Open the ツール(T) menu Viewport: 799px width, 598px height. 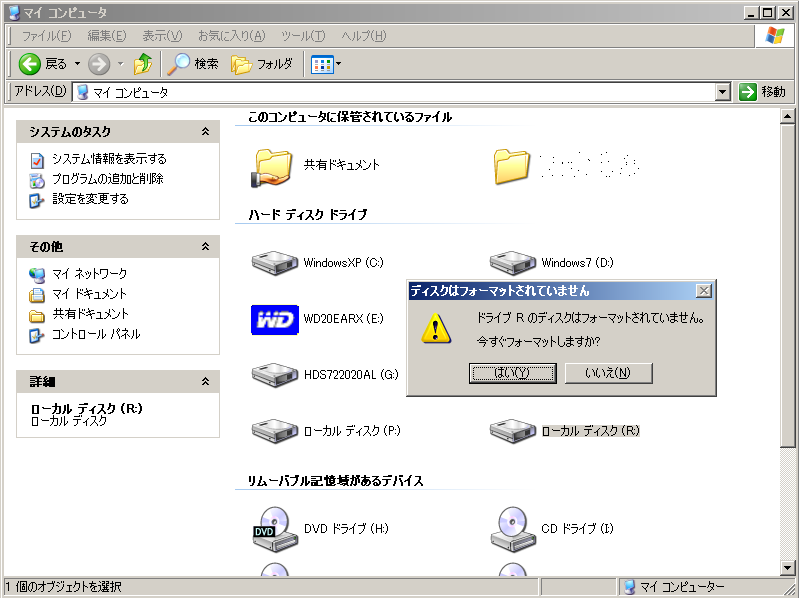[x=303, y=36]
